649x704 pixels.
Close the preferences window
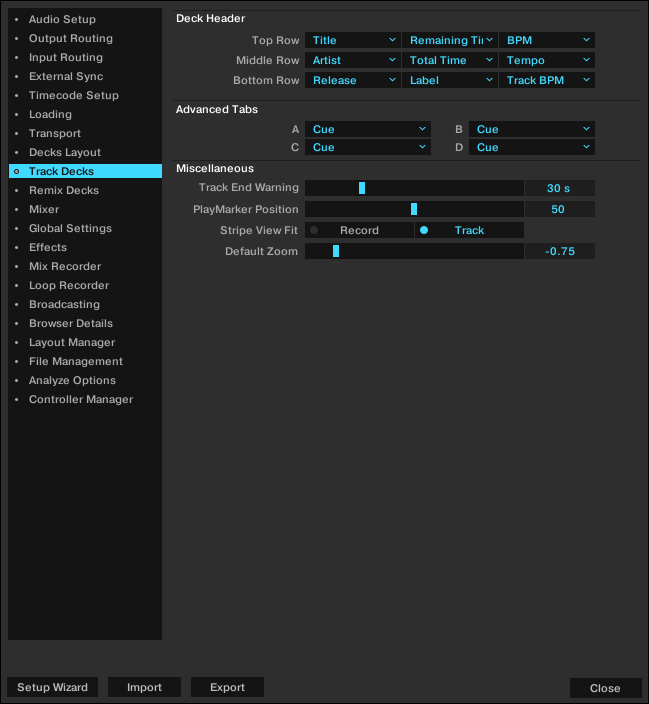pos(605,688)
